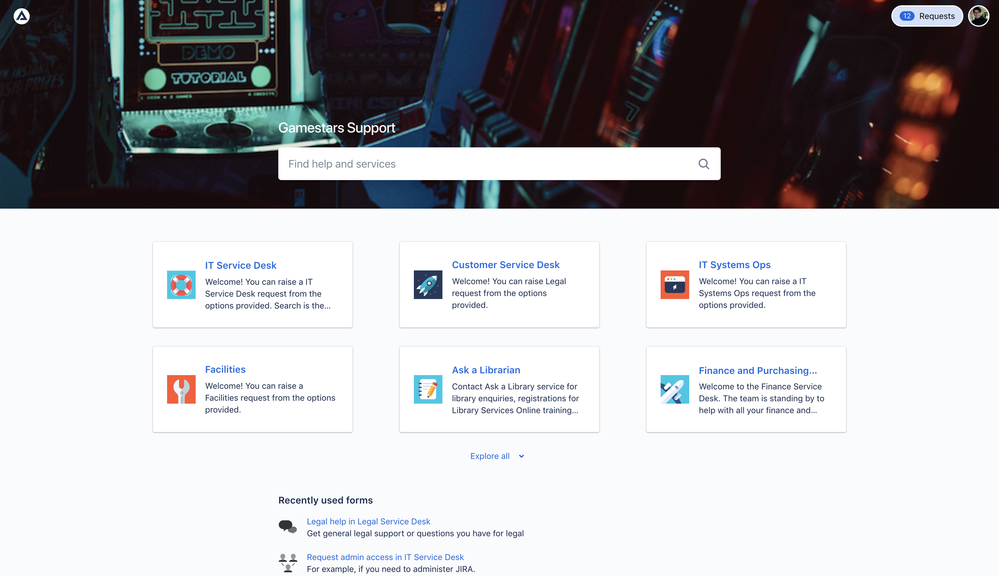Click the Ask a Librarian notepad icon

coord(428,389)
